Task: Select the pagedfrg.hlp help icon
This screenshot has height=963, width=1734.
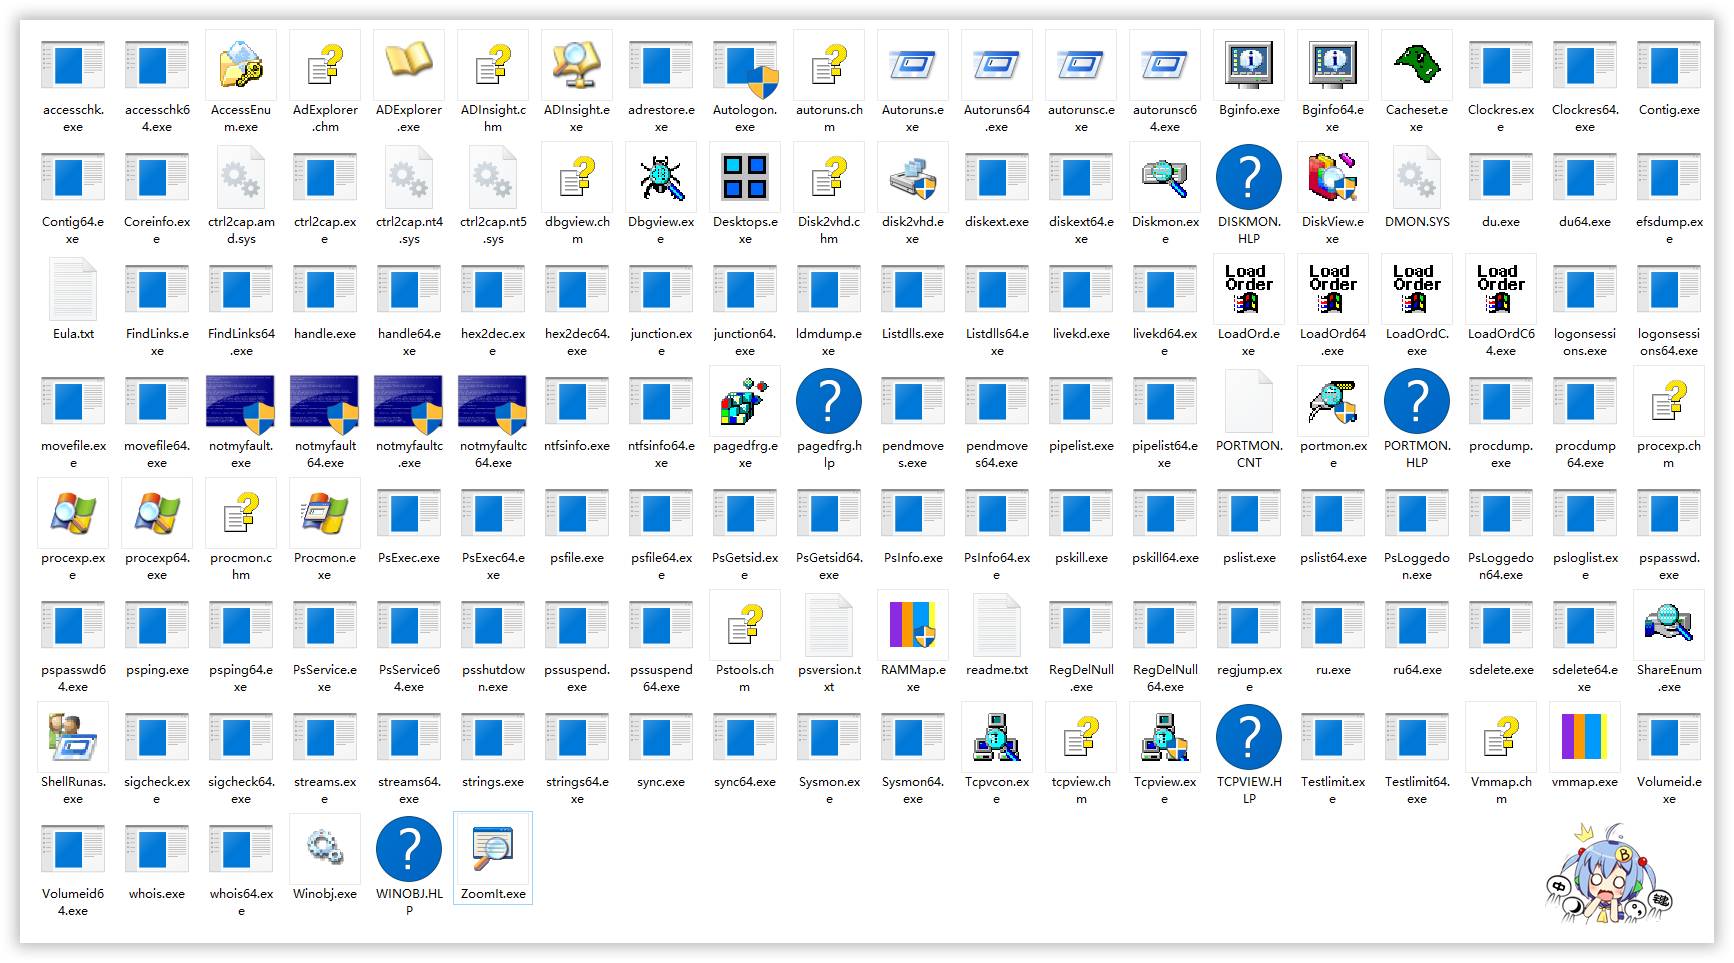Action: pyautogui.click(x=829, y=401)
